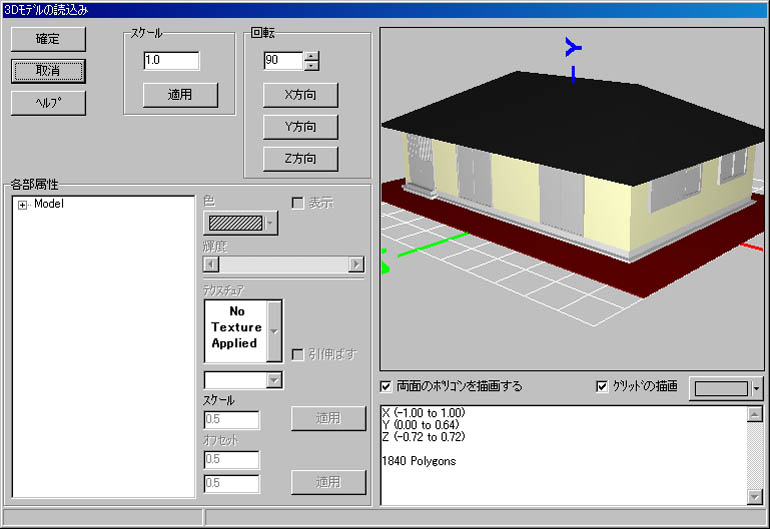Decrease rotation angle with the spinner down arrow
770x529 pixels.
311,65
